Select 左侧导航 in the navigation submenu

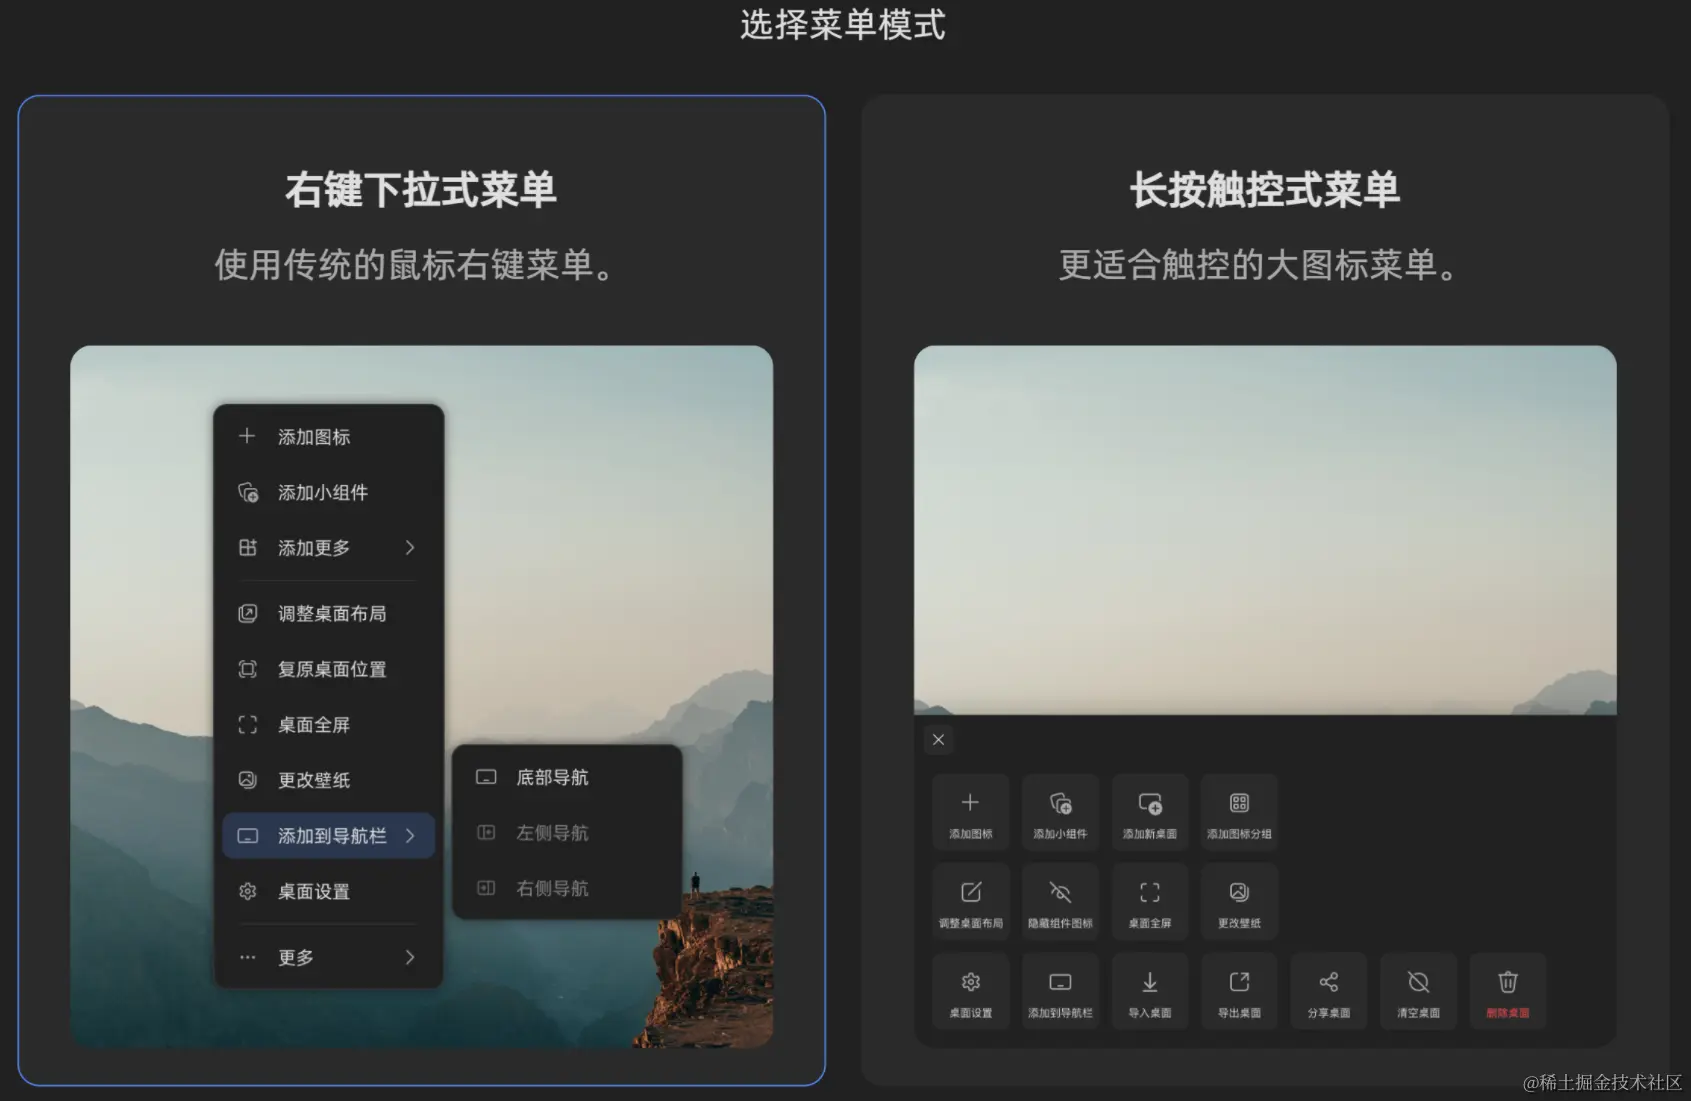[x=567, y=833]
